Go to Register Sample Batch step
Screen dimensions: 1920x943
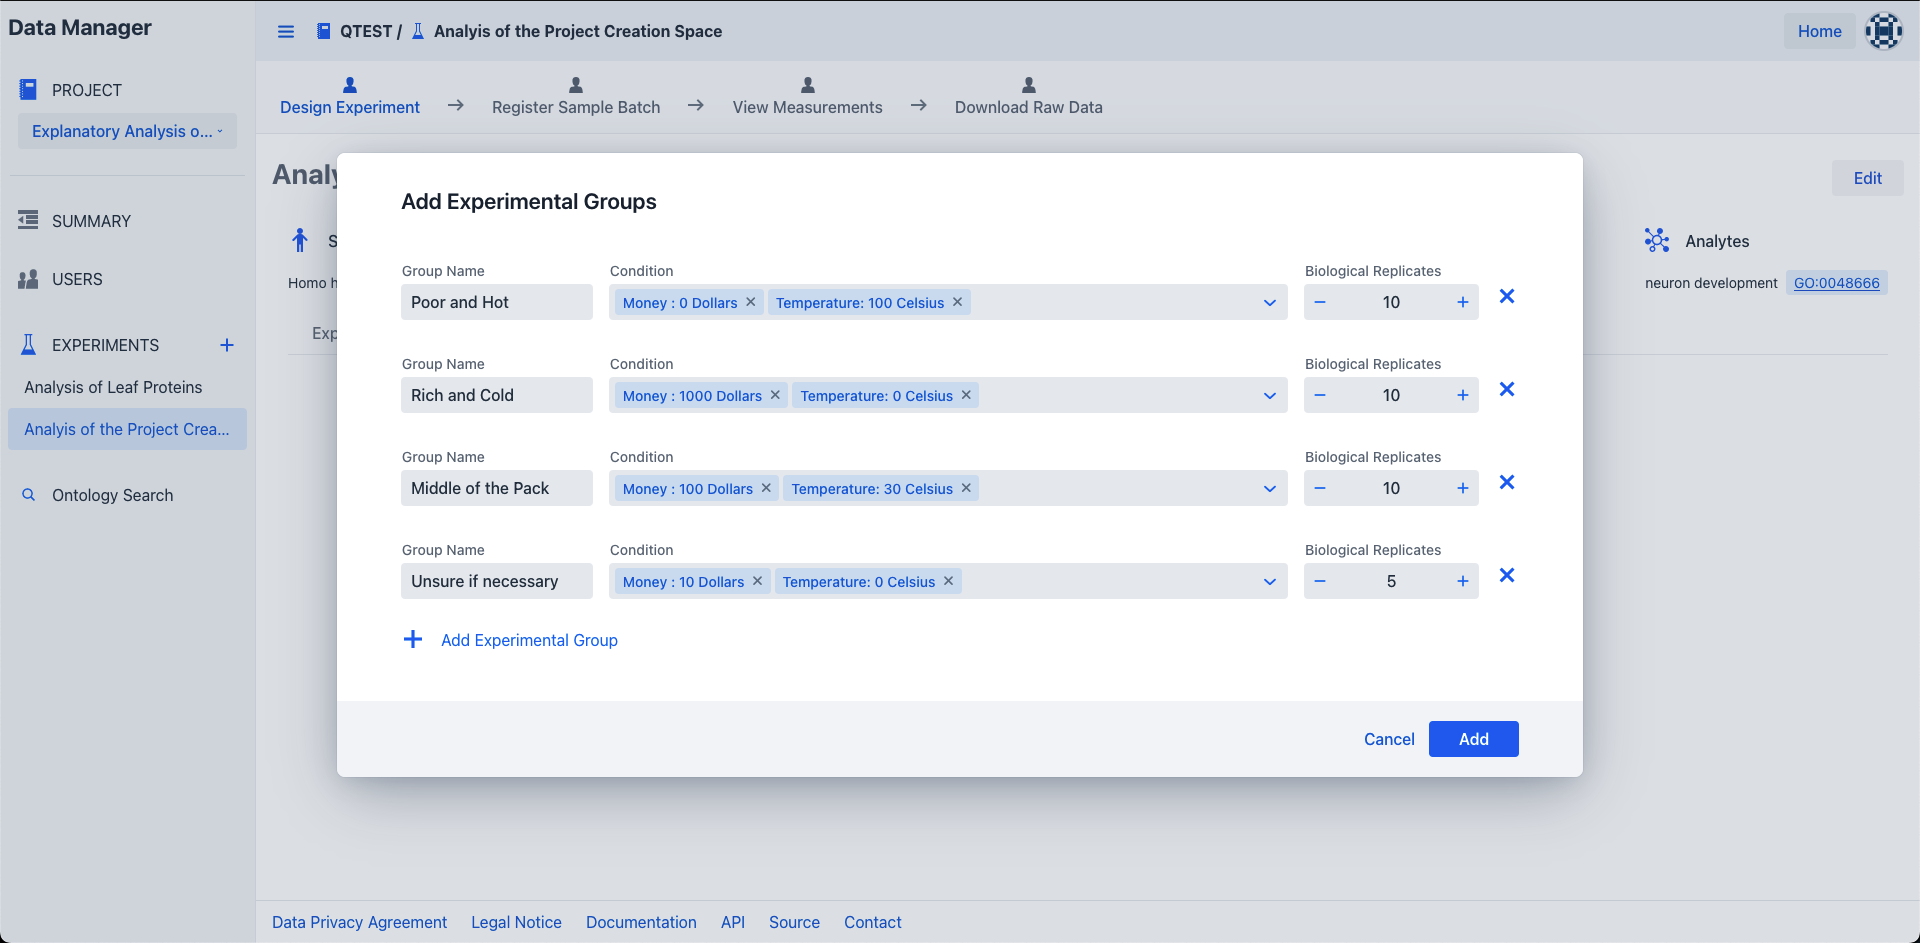tap(576, 97)
